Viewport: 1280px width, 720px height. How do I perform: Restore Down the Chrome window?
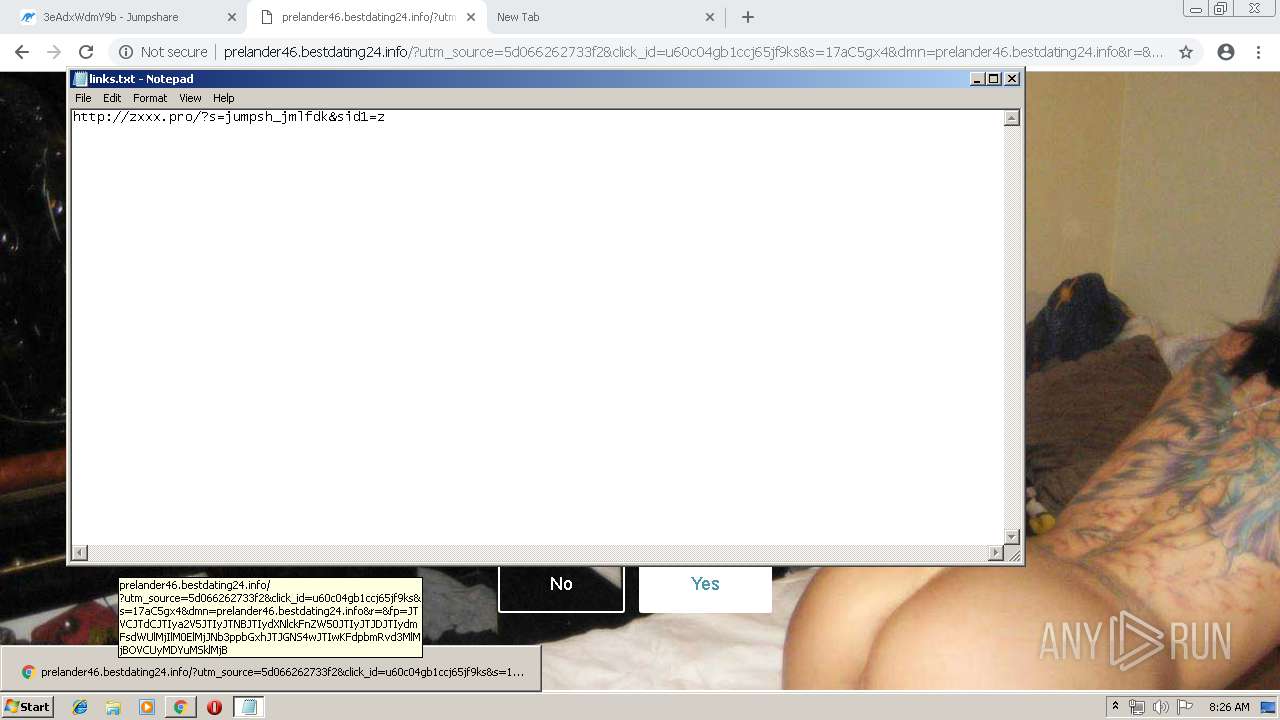pos(1221,9)
